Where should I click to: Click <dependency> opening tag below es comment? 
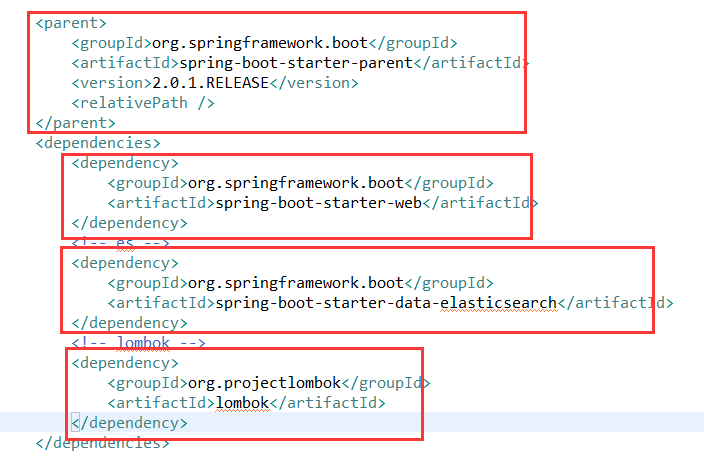point(125,263)
